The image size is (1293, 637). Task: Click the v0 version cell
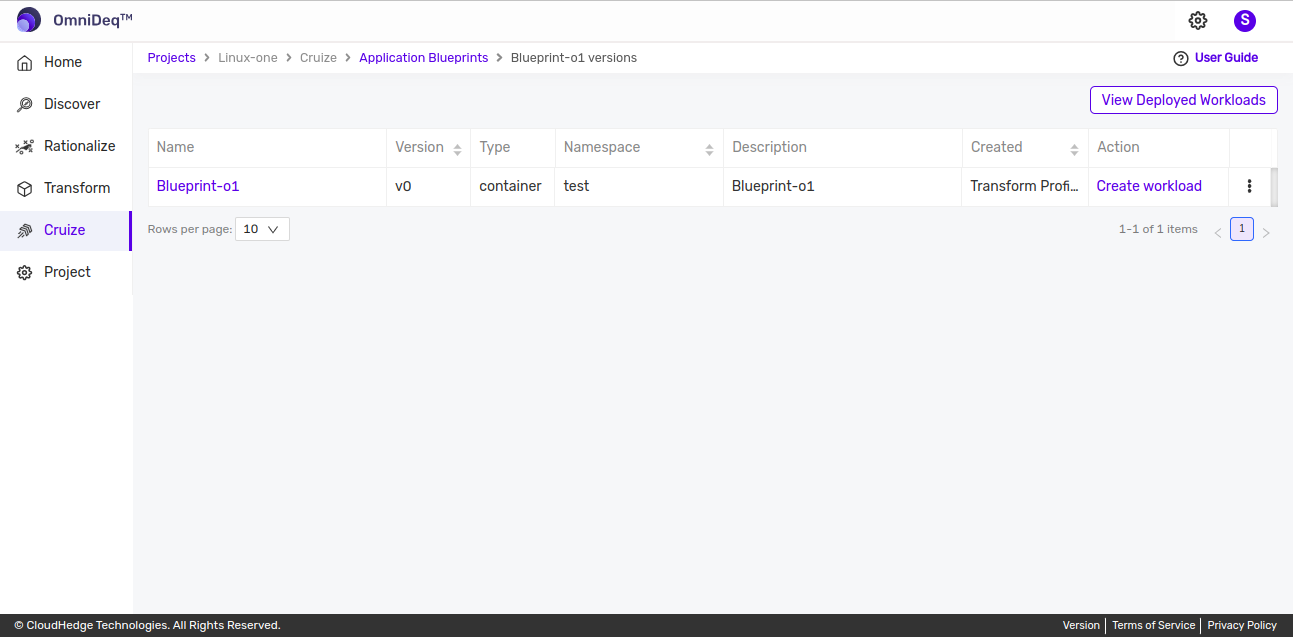tap(429, 187)
